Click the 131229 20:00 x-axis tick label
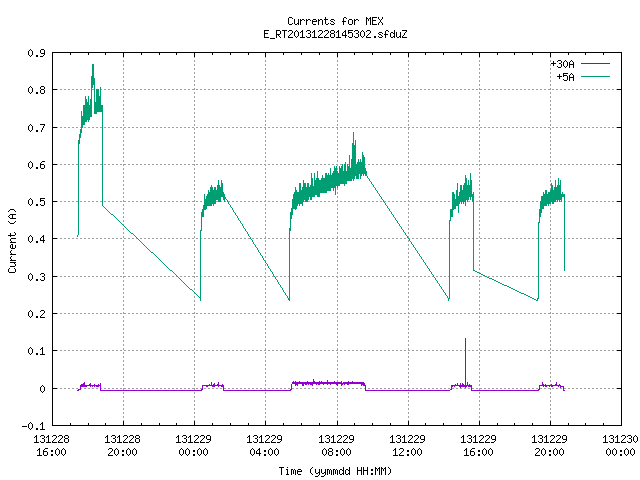 pyautogui.click(x=549, y=446)
